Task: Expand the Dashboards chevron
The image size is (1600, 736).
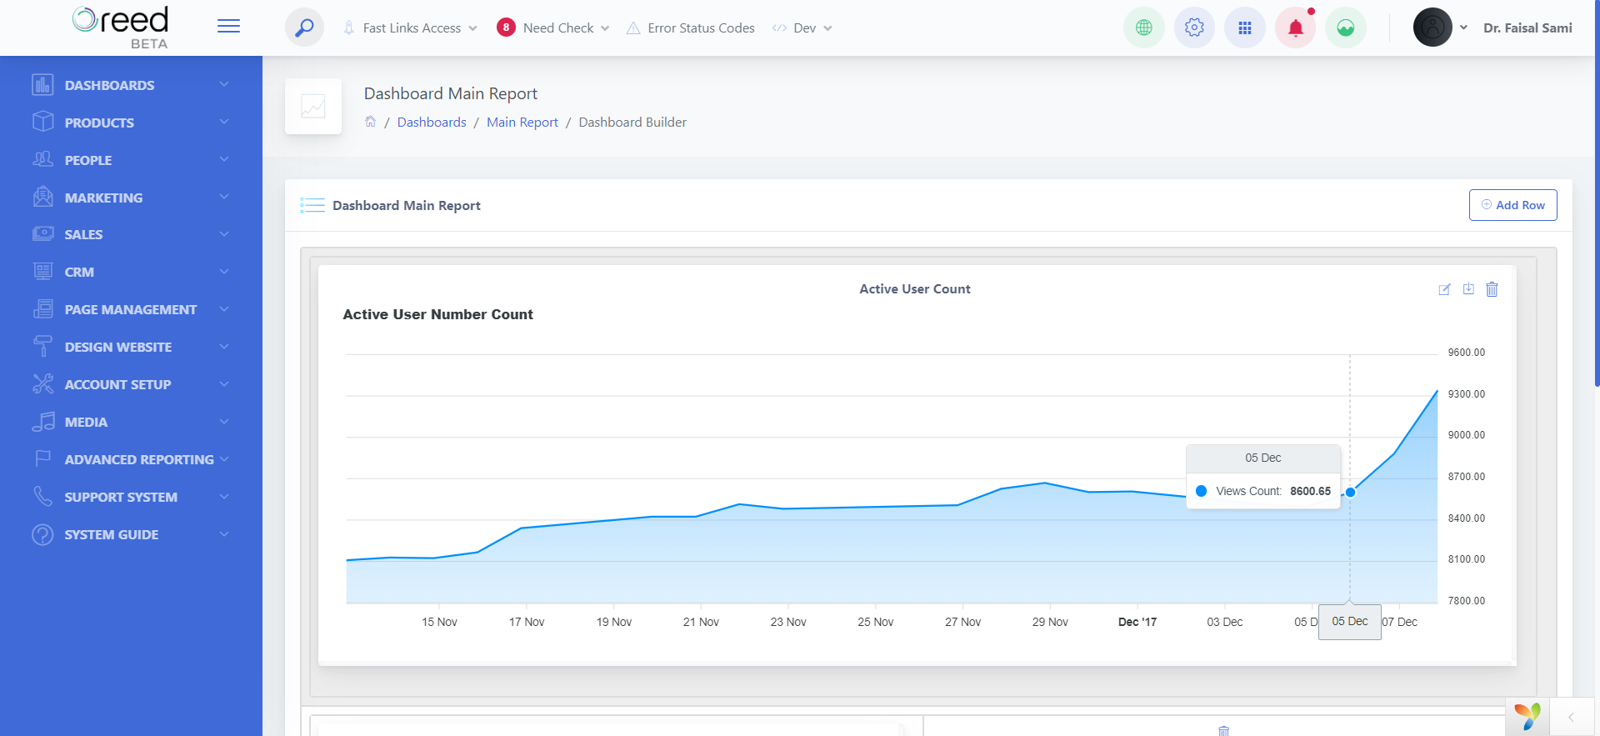Action: [x=224, y=85]
